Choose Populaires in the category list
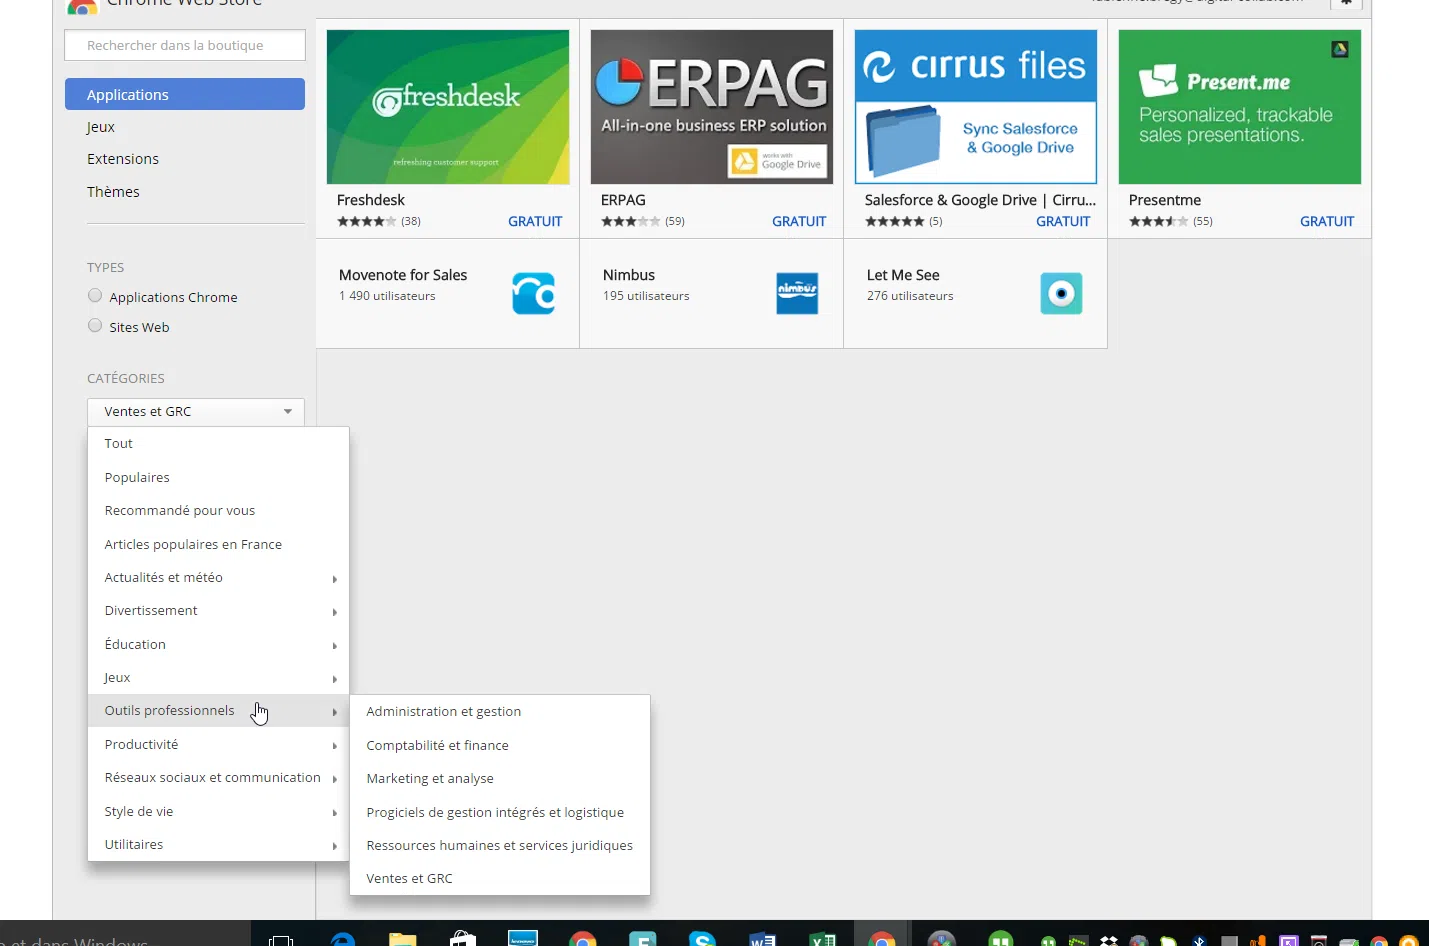Image resolution: width=1429 pixels, height=946 pixels. pos(218,478)
